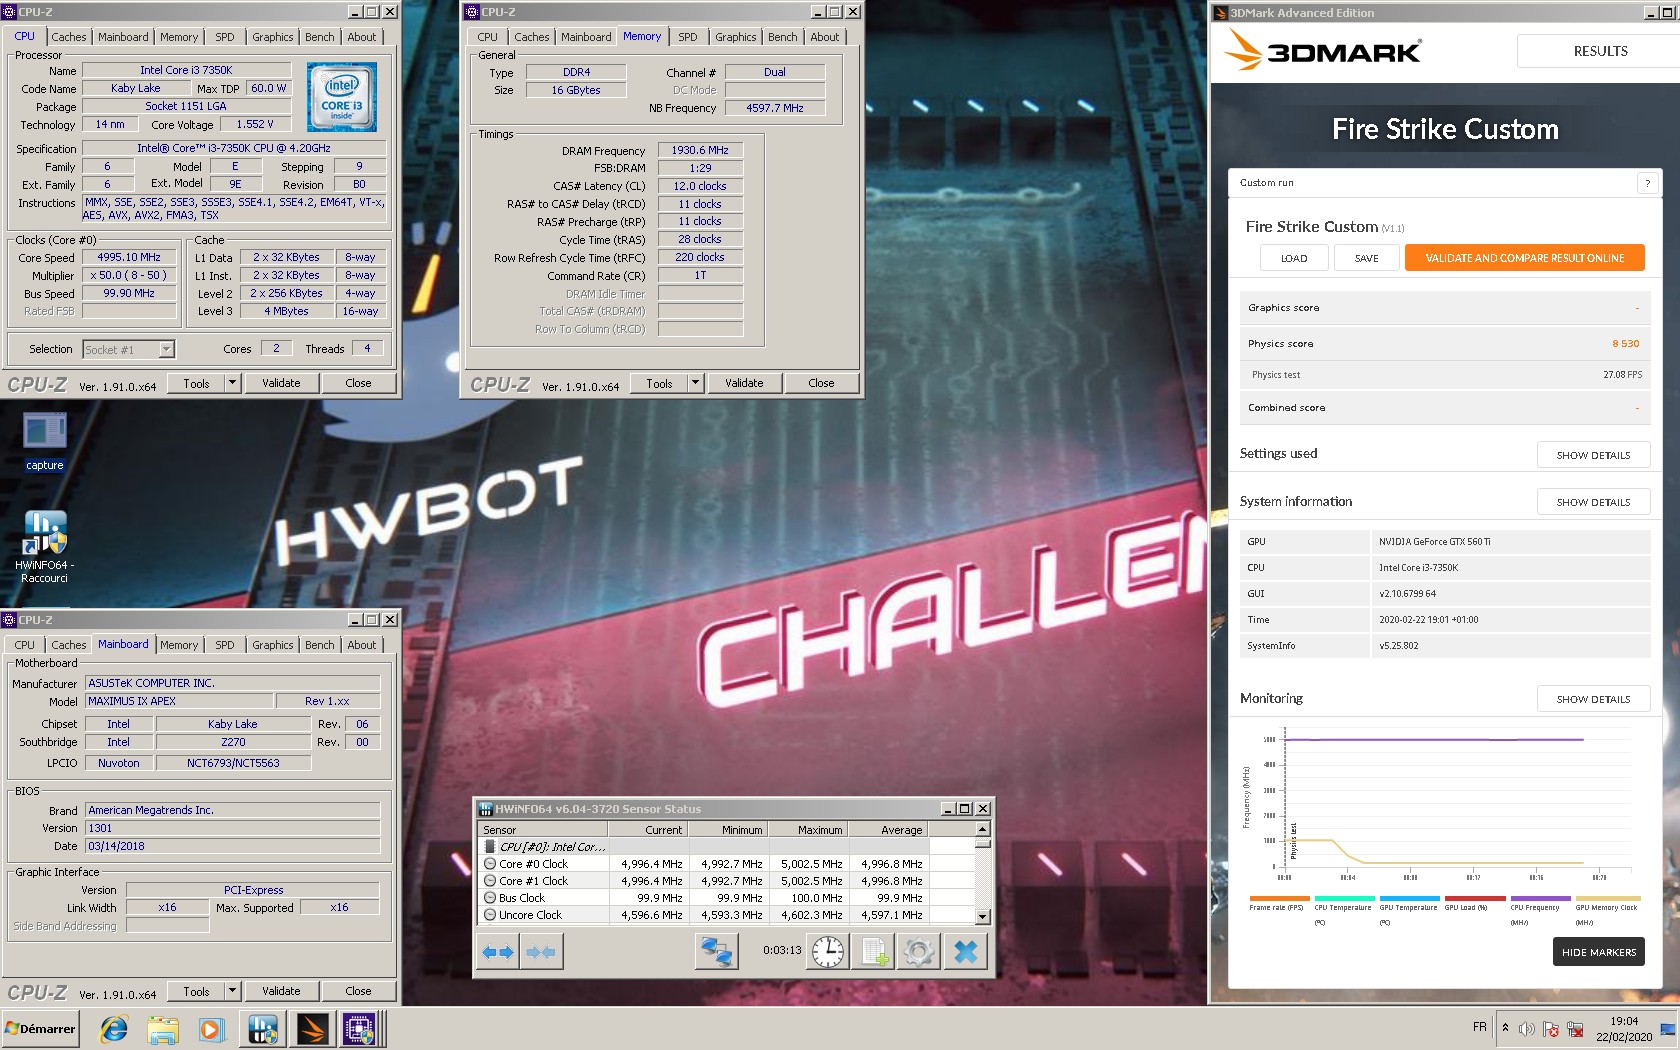Click HWiNFO network remote monitoring icon

pos(716,951)
